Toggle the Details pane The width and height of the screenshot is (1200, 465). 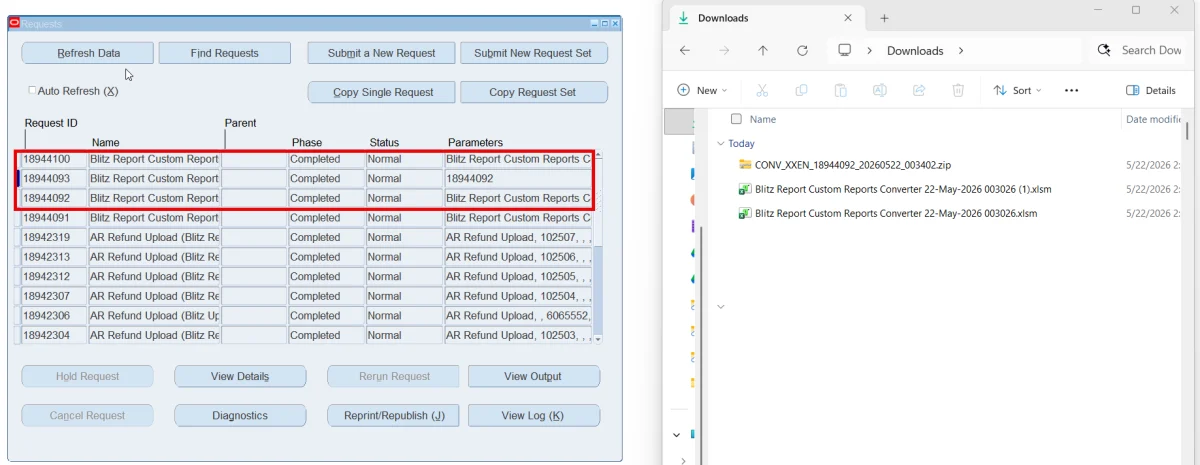[x=1151, y=90]
